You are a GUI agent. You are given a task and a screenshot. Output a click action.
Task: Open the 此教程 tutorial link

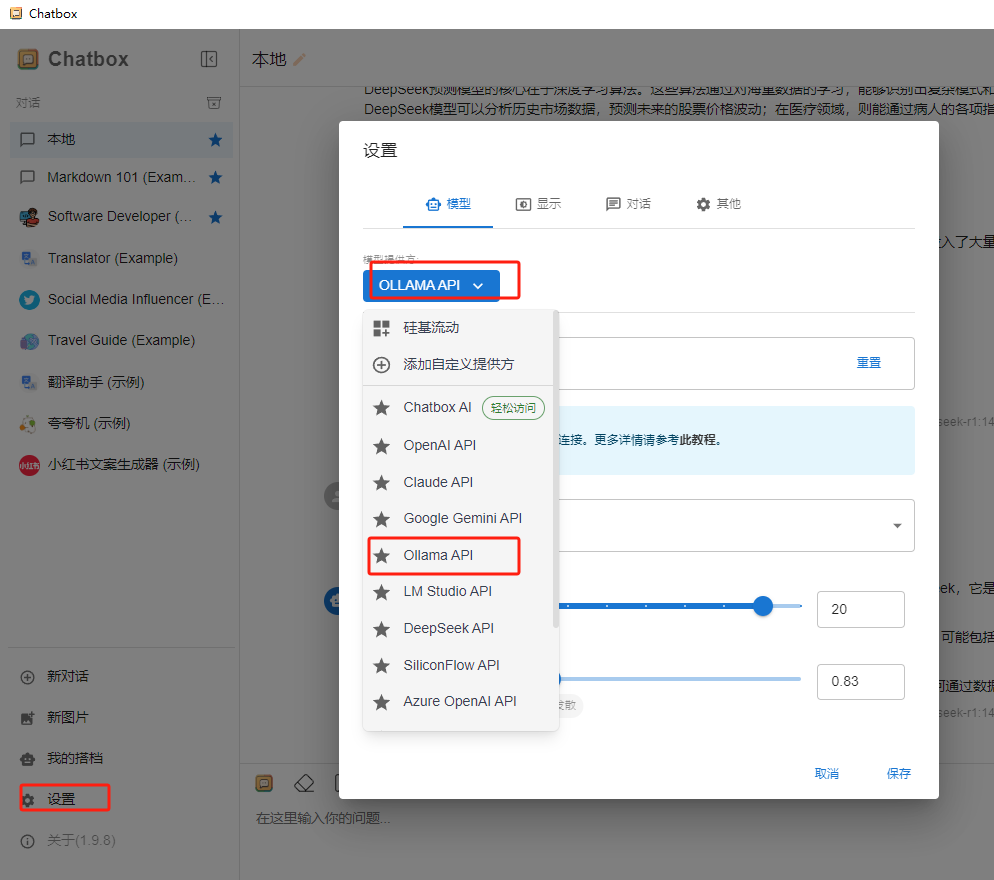pyautogui.click(x=699, y=440)
